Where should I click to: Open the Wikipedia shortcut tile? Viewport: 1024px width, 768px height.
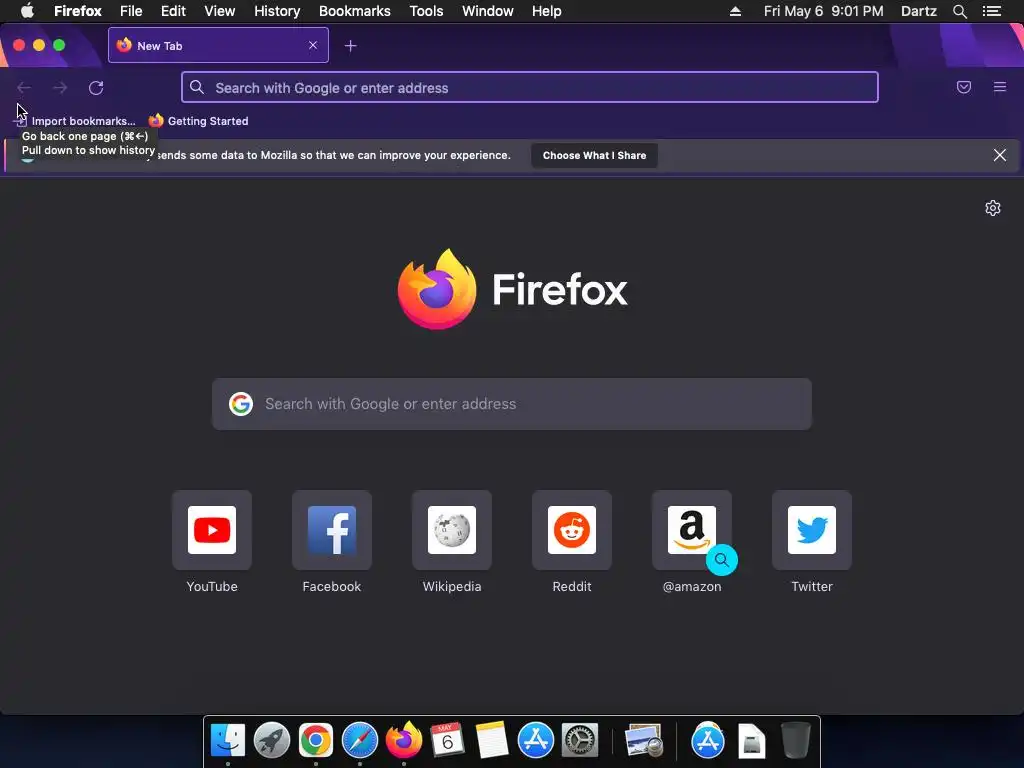tap(452, 530)
